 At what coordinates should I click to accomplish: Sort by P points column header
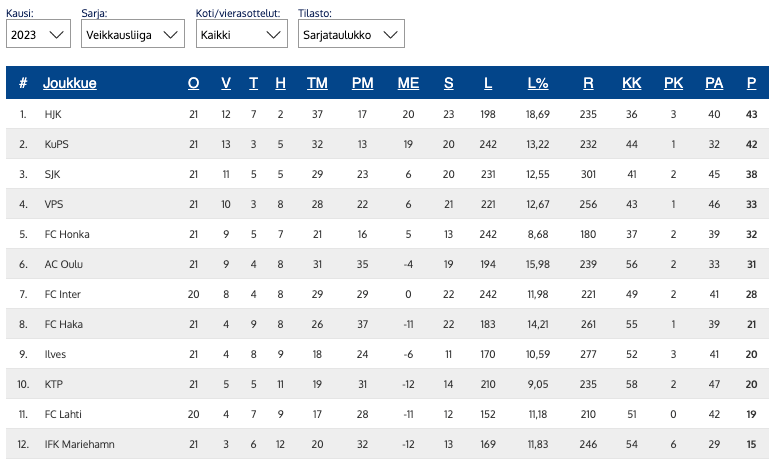pos(751,84)
